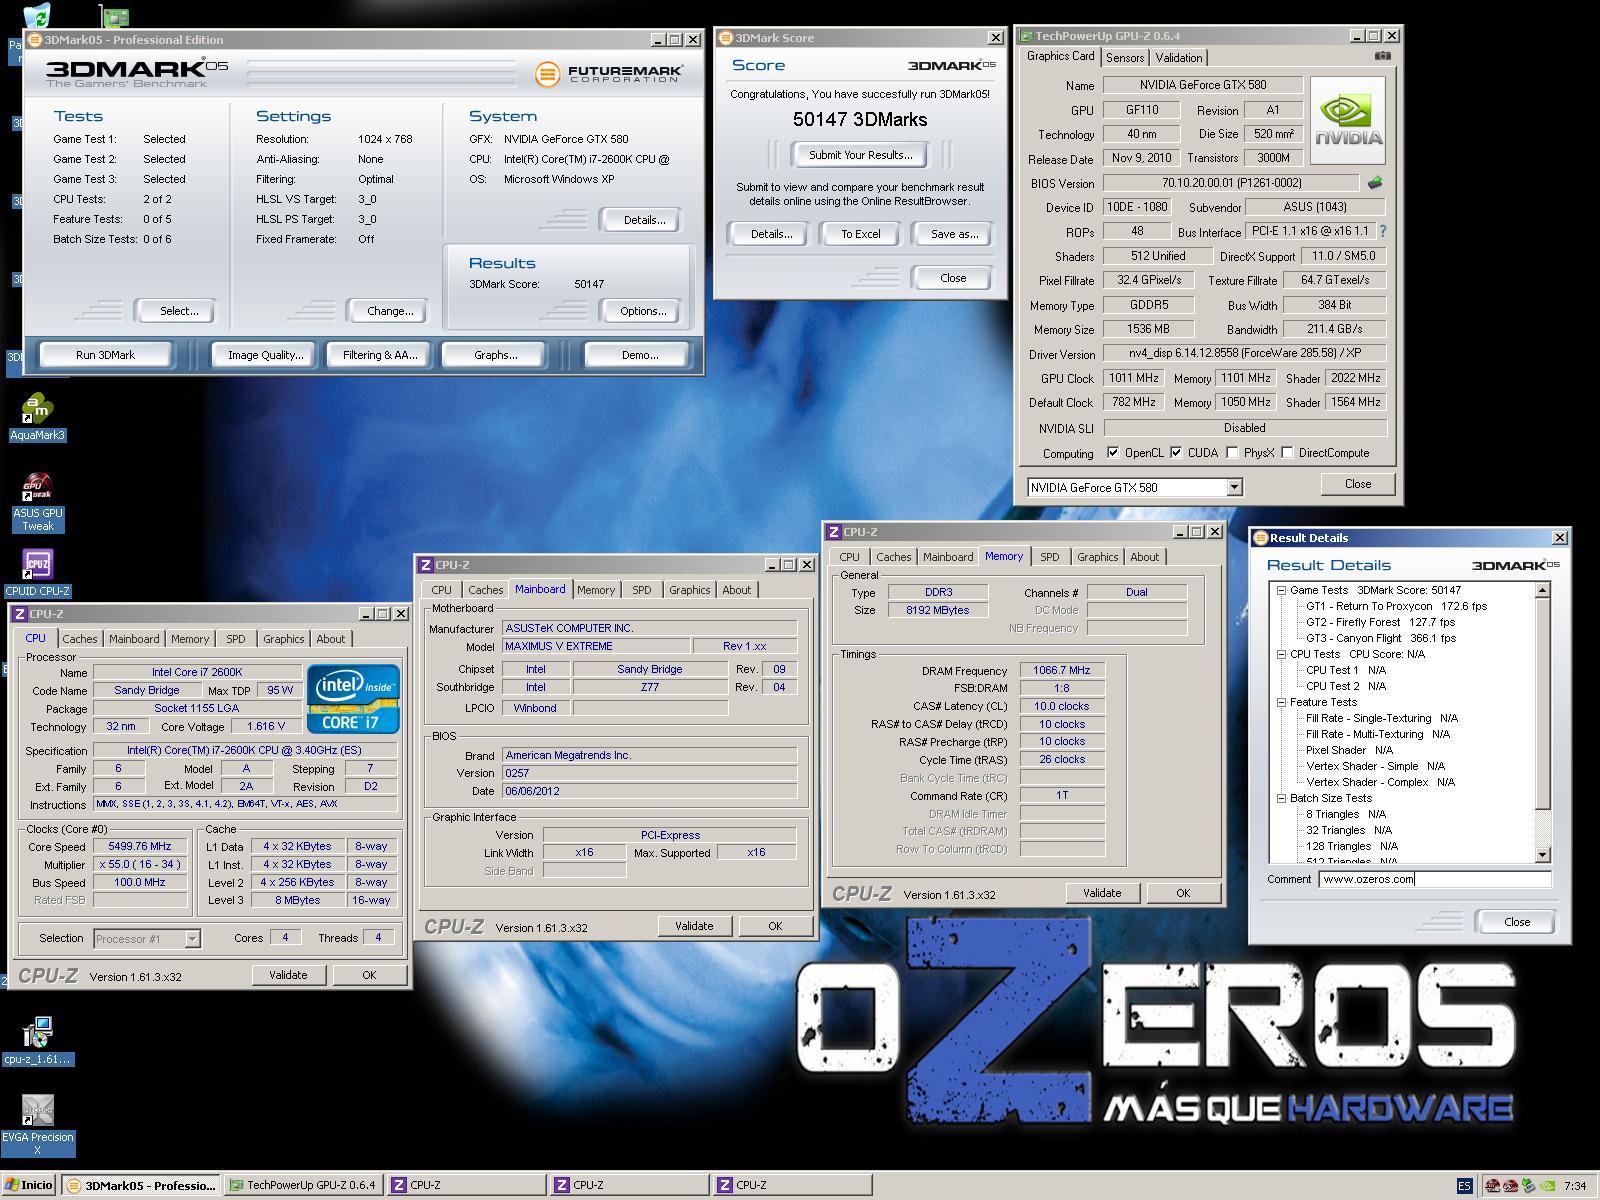Image resolution: width=1600 pixels, height=1200 pixels.
Task: Click the bus interface question mark icon
Action: [1383, 231]
